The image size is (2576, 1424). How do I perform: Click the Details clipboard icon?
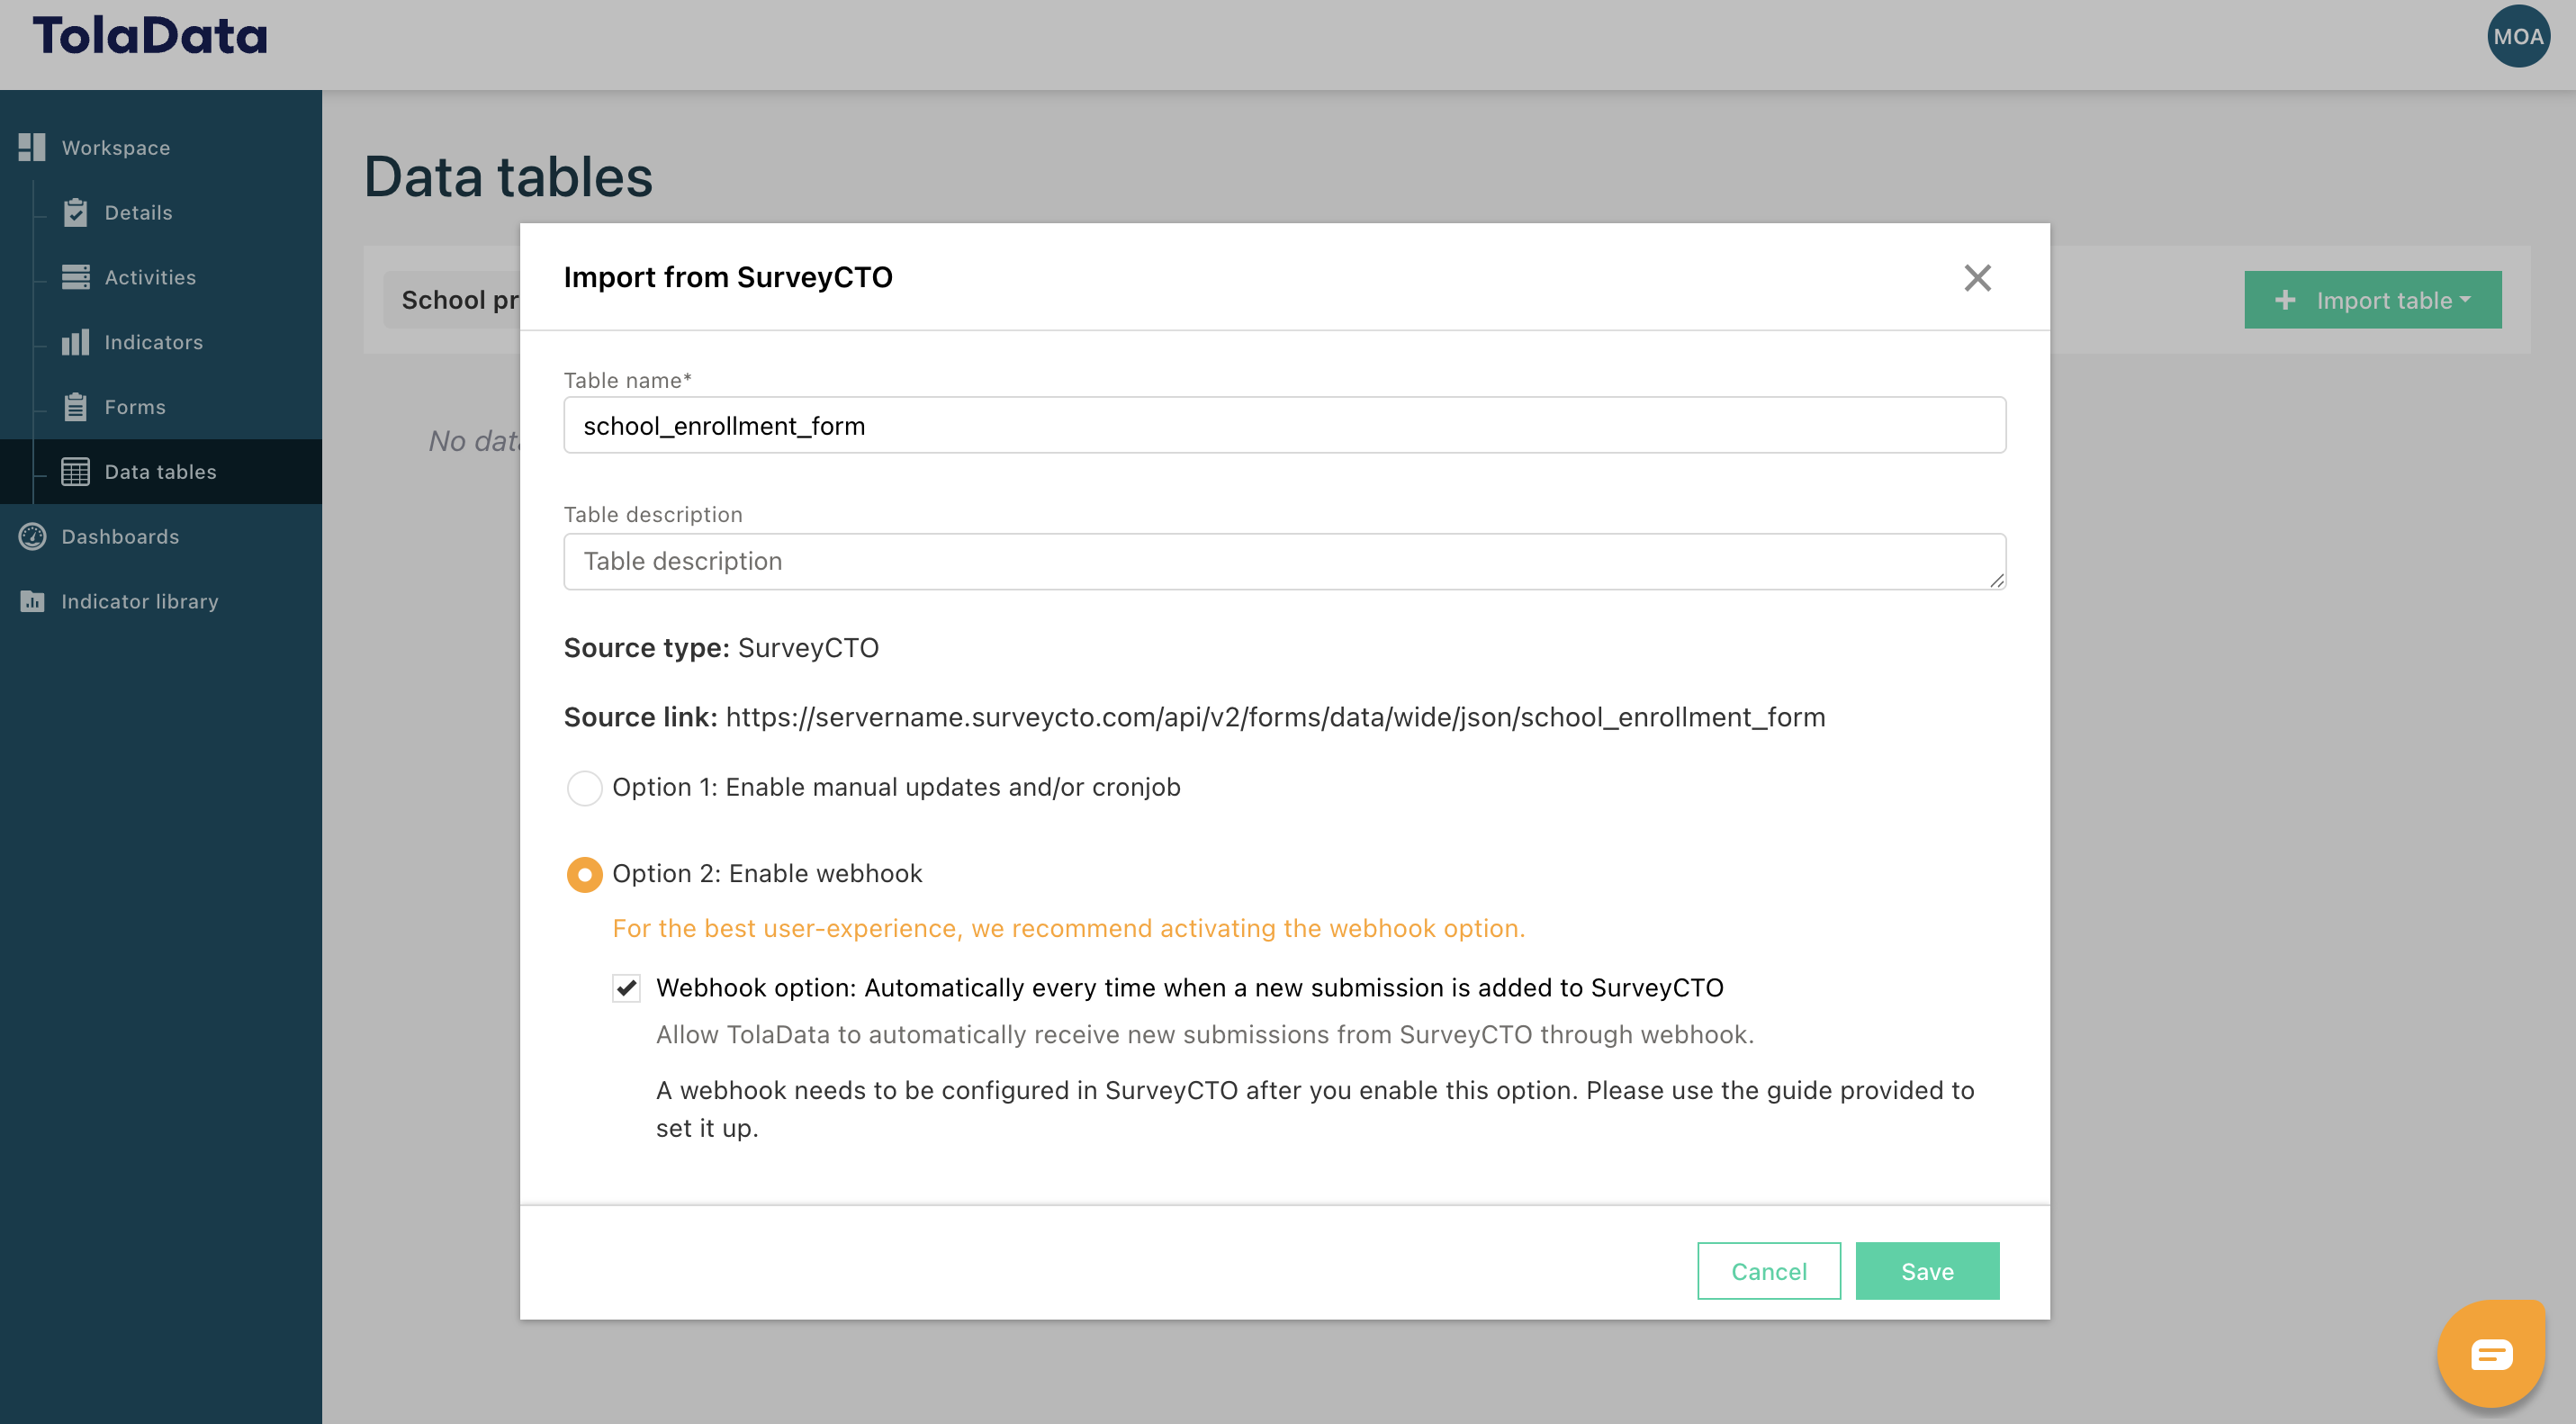(x=75, y=212)
